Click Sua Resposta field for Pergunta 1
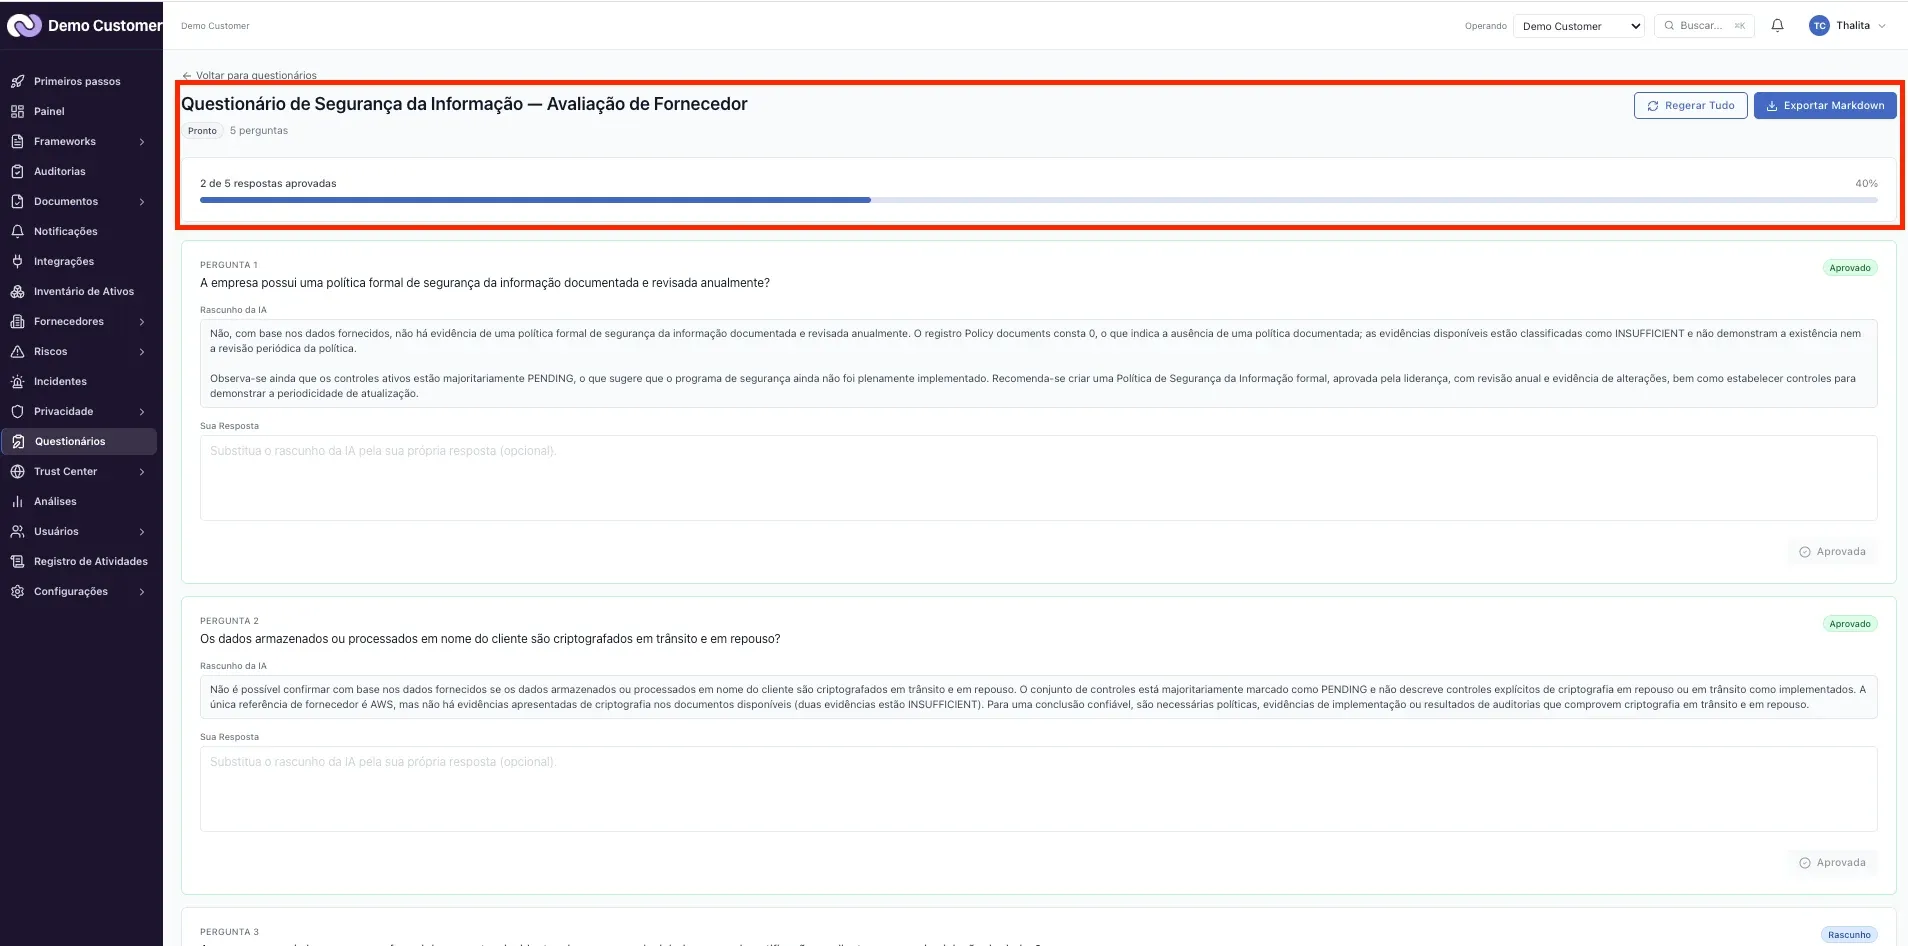 pos(1038,478)
